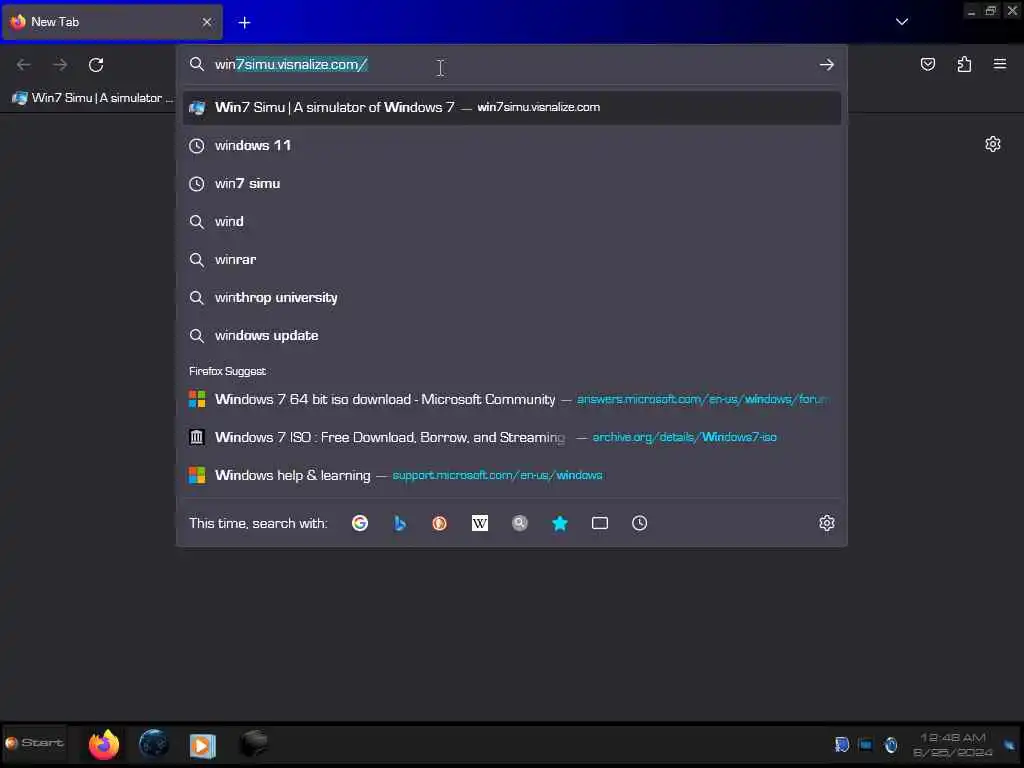Click the Start button

point(34,743)
